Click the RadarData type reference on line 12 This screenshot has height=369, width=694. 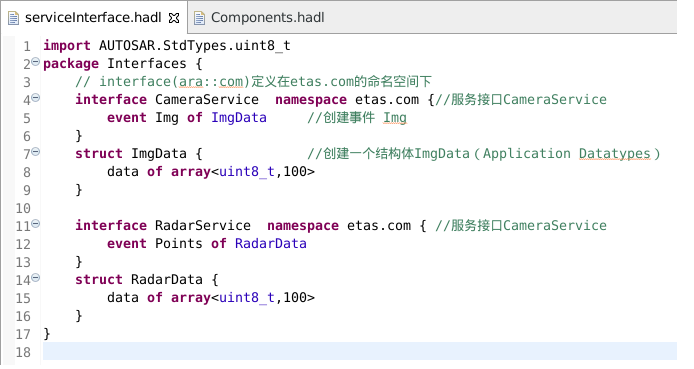(270, 244)
